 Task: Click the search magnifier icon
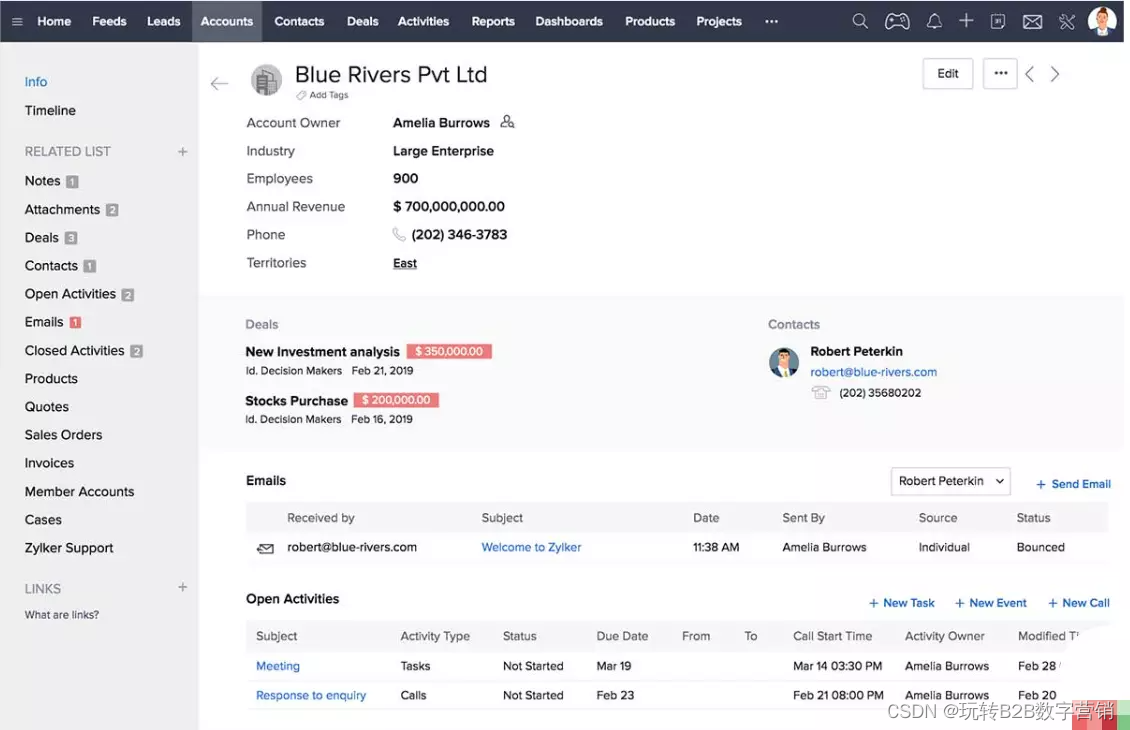click(860, 21)
